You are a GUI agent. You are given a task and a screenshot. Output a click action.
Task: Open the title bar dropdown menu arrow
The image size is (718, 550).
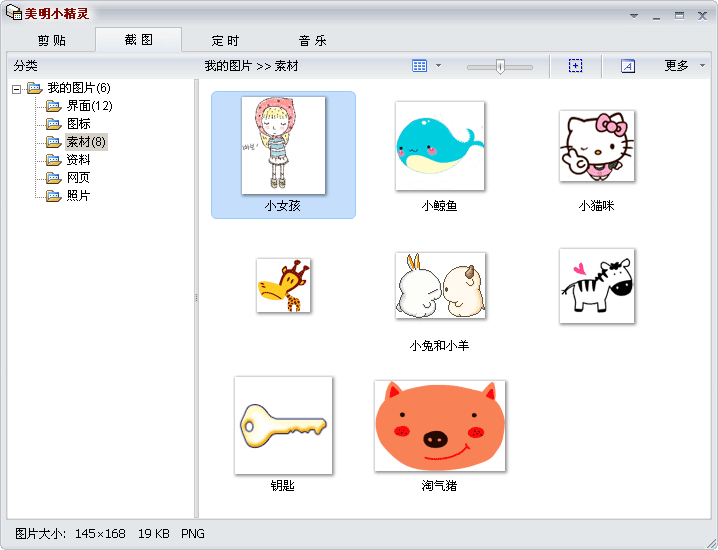[x=634, y=16]
